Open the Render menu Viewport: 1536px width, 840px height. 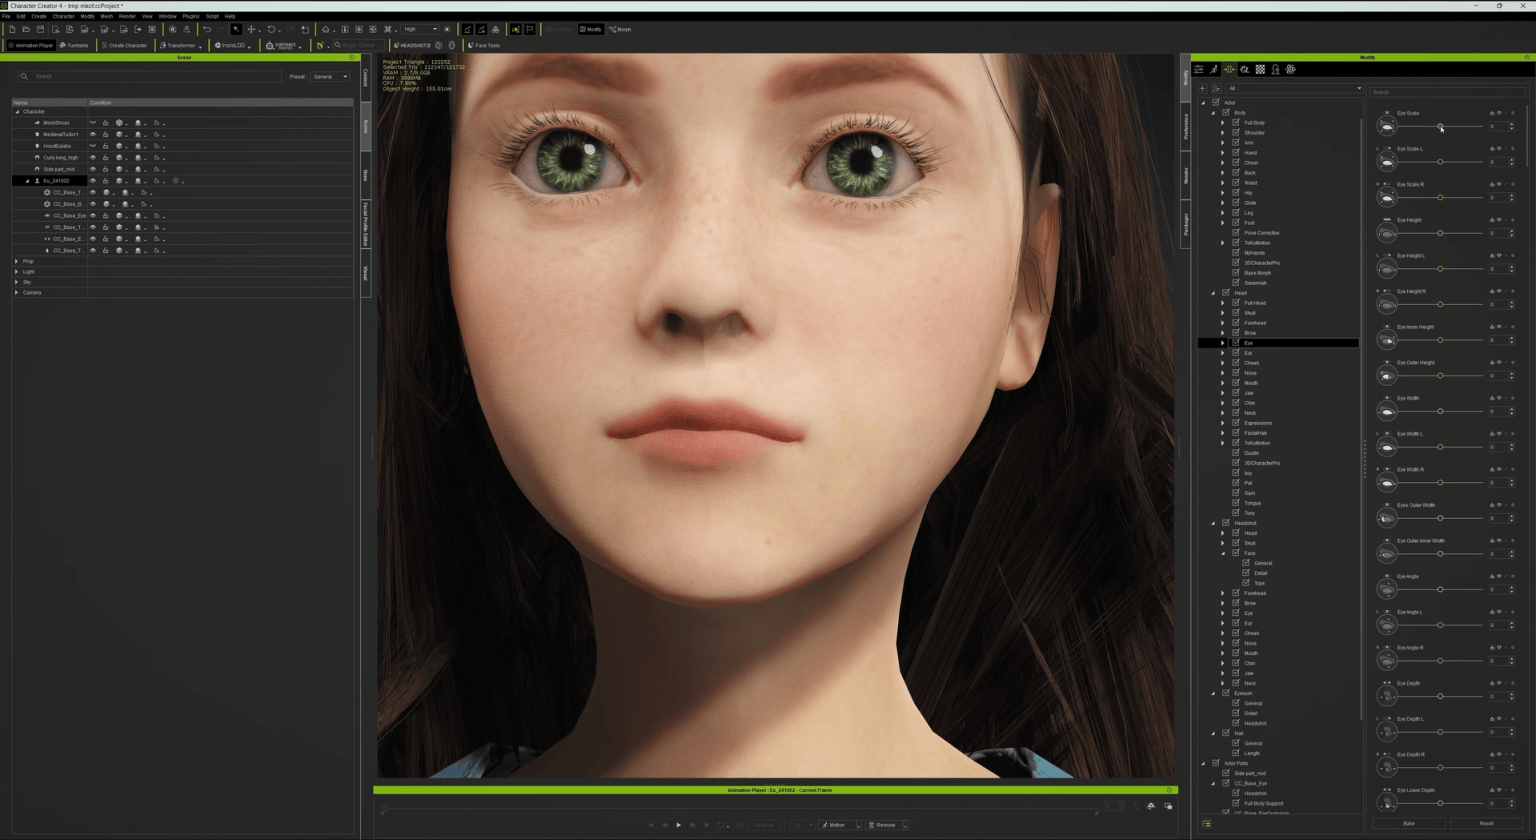[127, 16]
